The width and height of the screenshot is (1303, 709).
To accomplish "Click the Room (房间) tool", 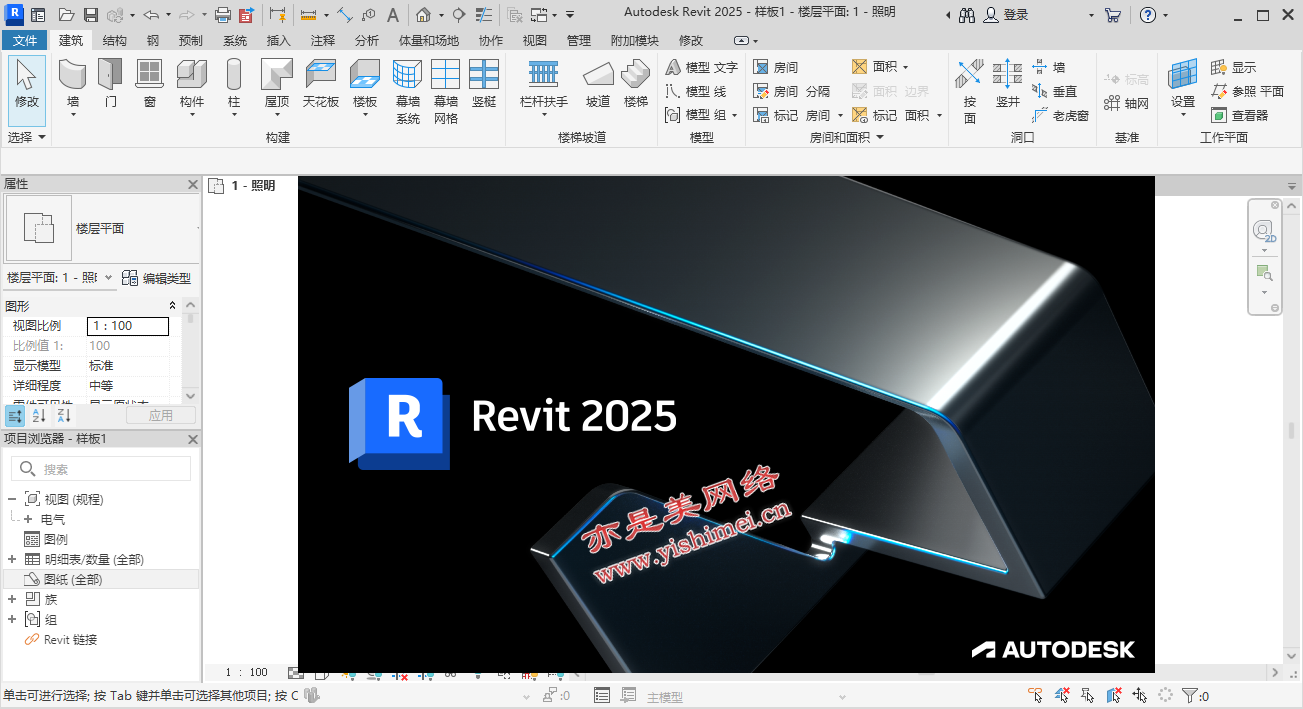I will click(x=776, y=67).
